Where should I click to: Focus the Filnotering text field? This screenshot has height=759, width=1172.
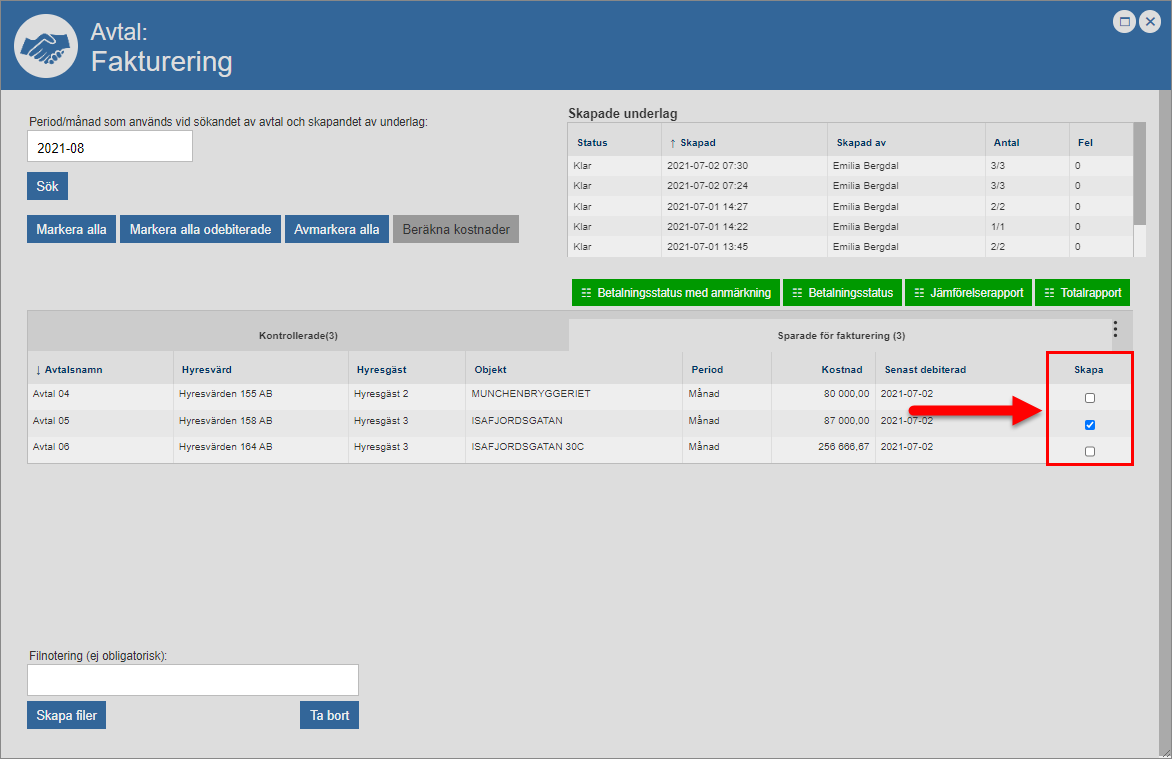[193, 680]
